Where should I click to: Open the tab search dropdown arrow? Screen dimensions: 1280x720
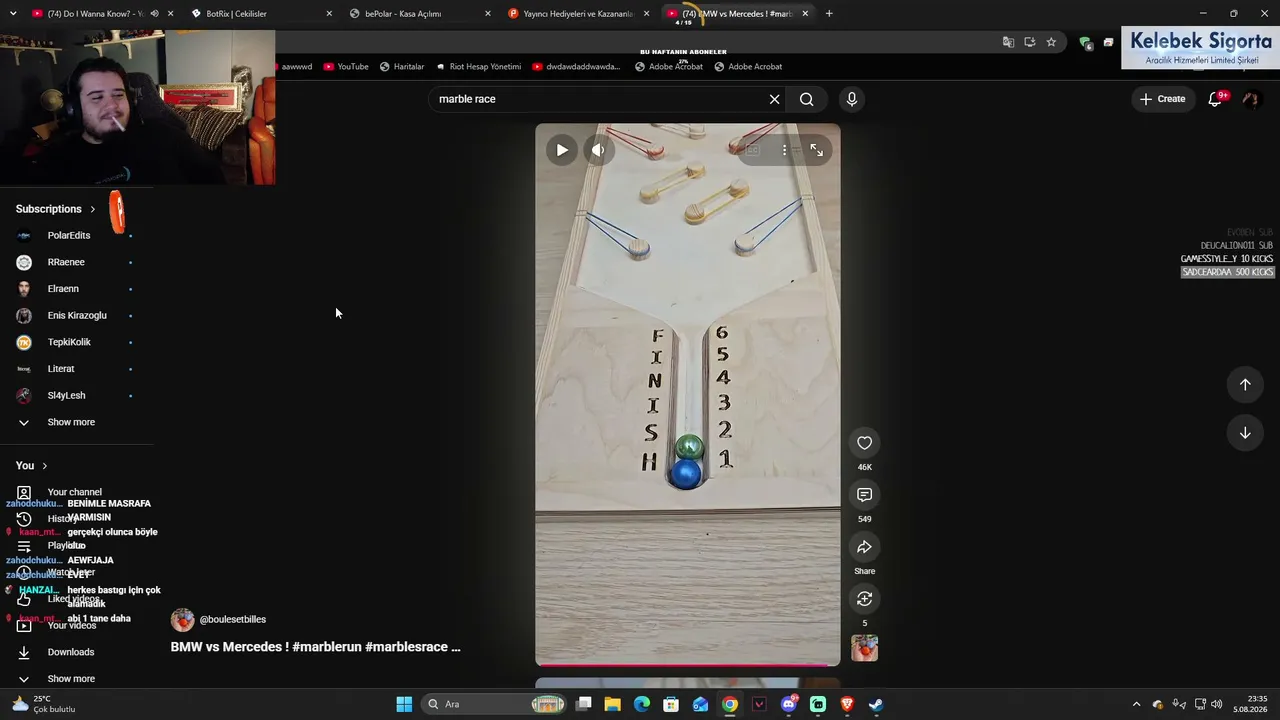click(13, 14)
